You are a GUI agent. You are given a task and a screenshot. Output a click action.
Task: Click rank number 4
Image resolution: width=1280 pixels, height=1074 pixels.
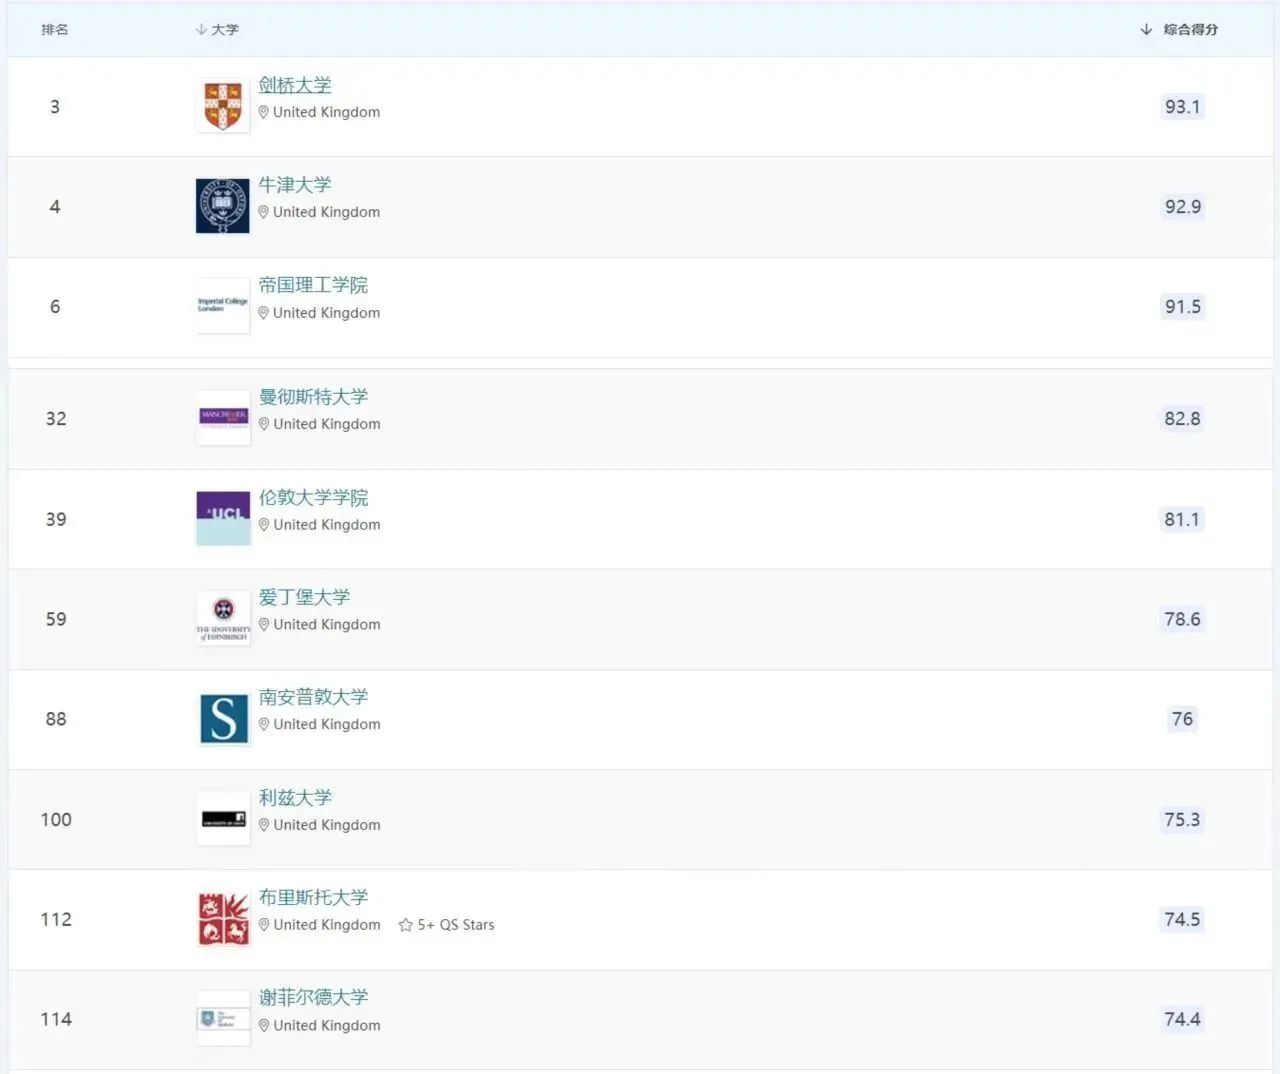coord(55,207)
